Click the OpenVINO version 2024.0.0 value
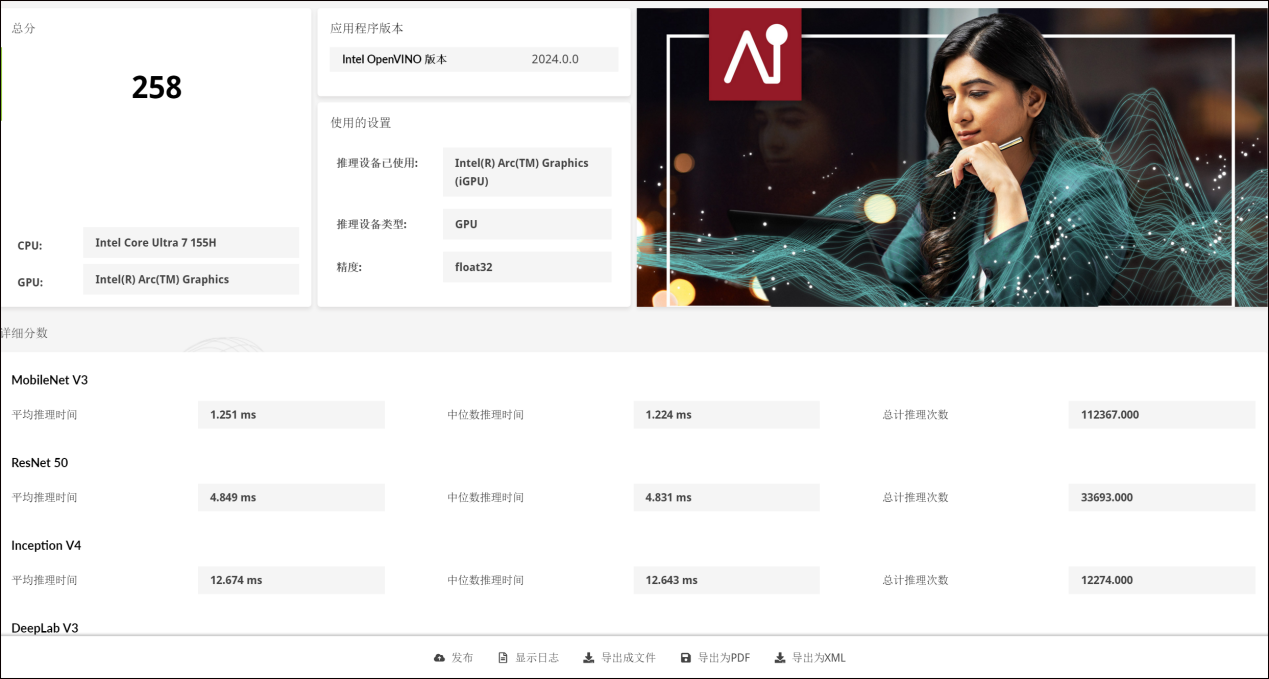Viewport: 1269px width, 679px height. point(555,60)
